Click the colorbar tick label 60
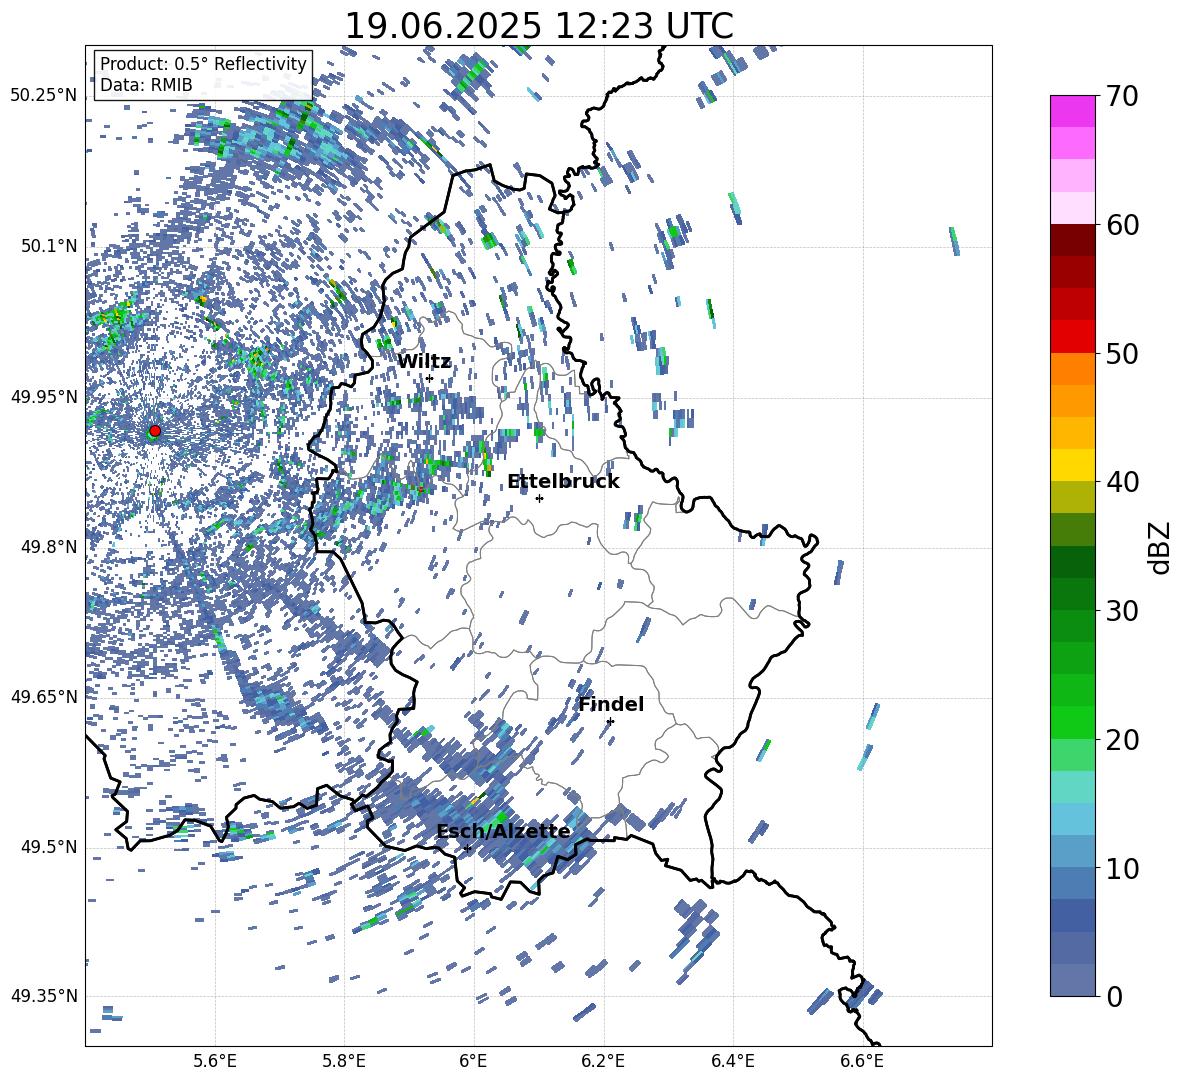 click(1122, 225)
